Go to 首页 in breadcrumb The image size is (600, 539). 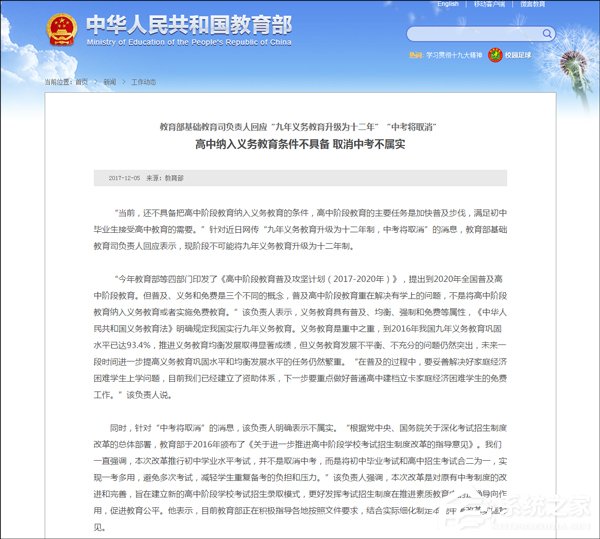pos(82,82)
